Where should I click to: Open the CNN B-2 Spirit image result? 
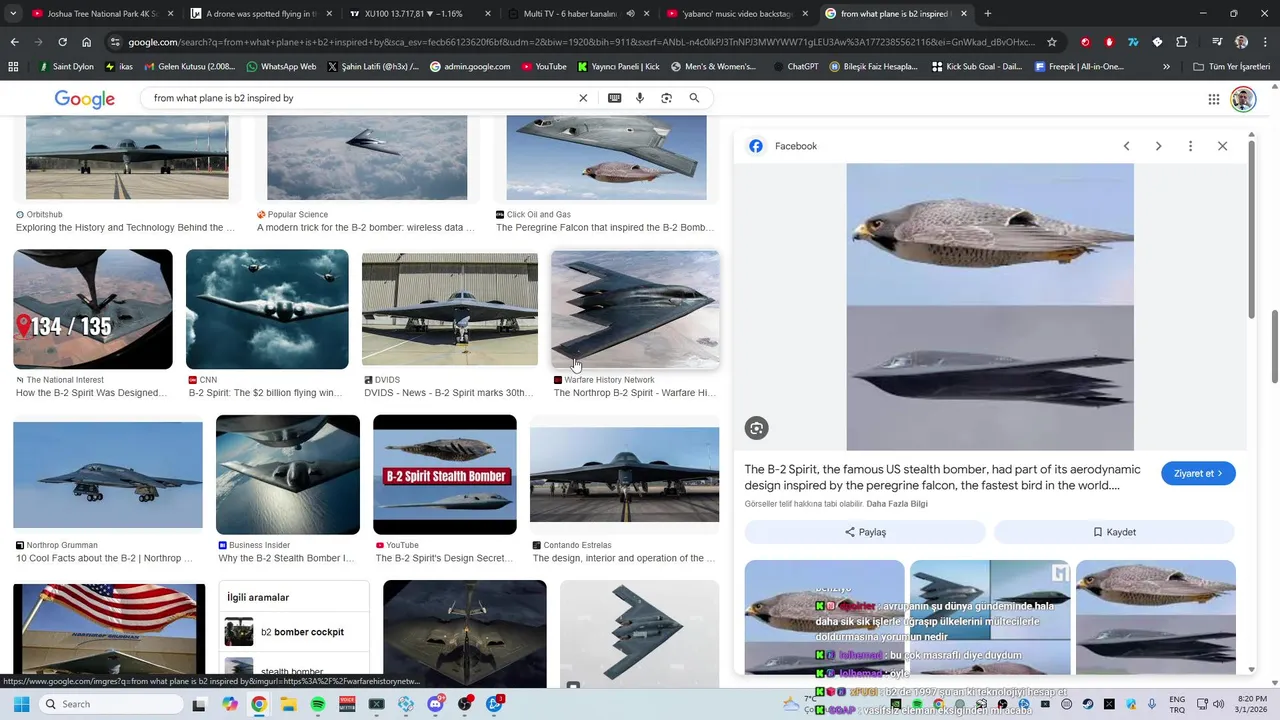coord(267,309)
